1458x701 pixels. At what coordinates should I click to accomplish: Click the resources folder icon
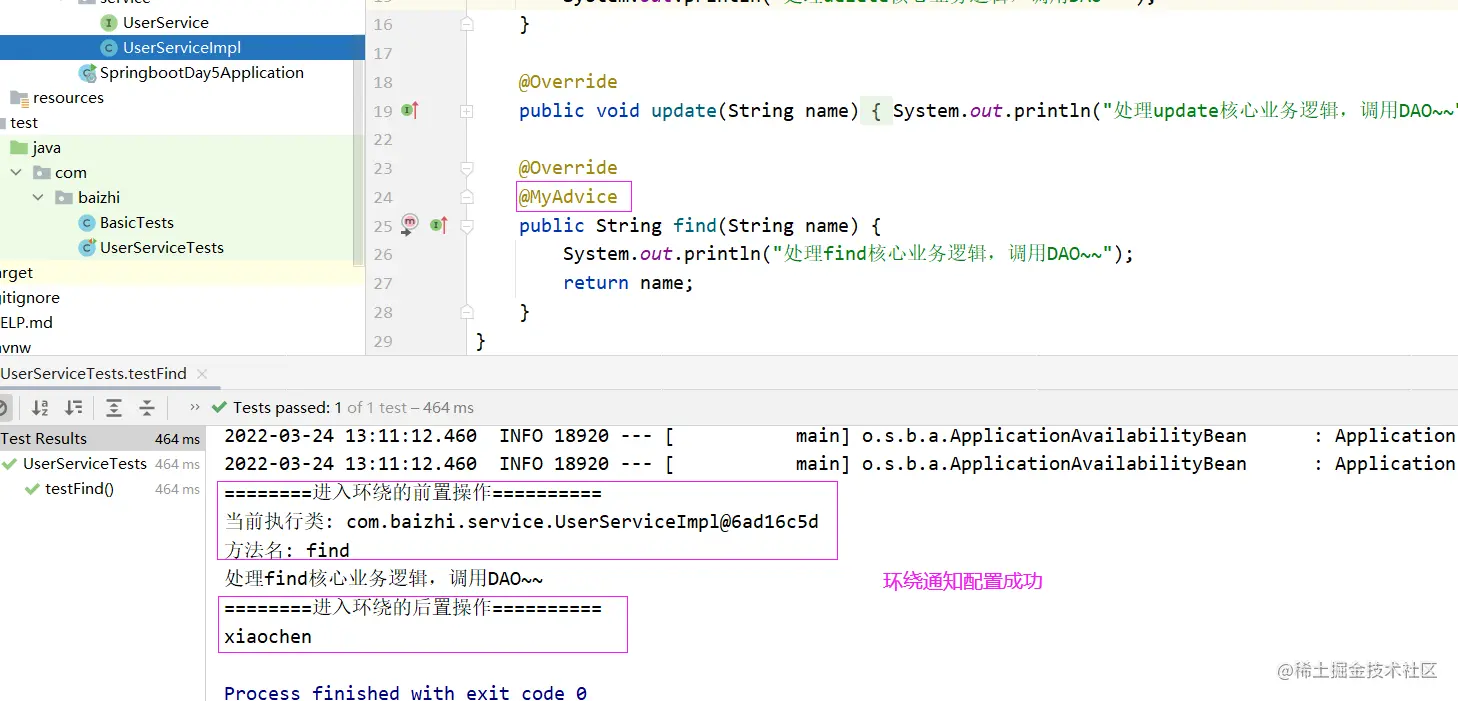(19, 97)
